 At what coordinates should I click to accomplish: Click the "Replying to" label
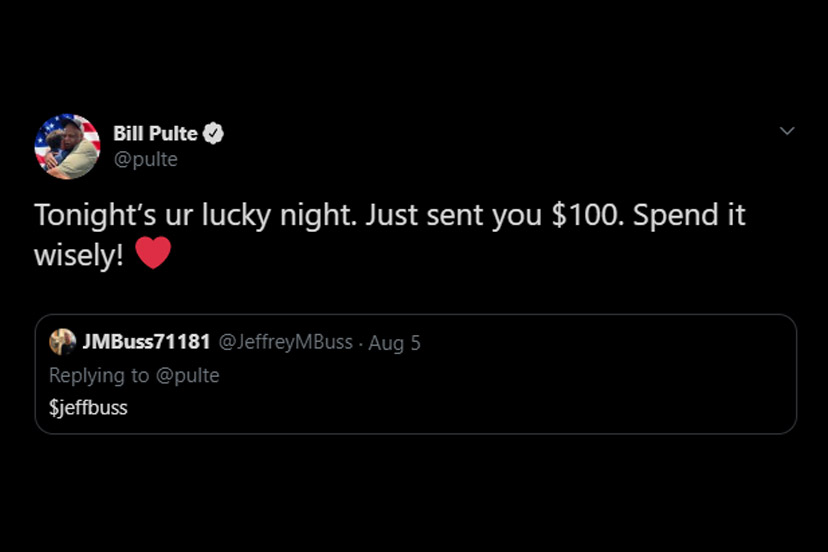coord(97,375)
